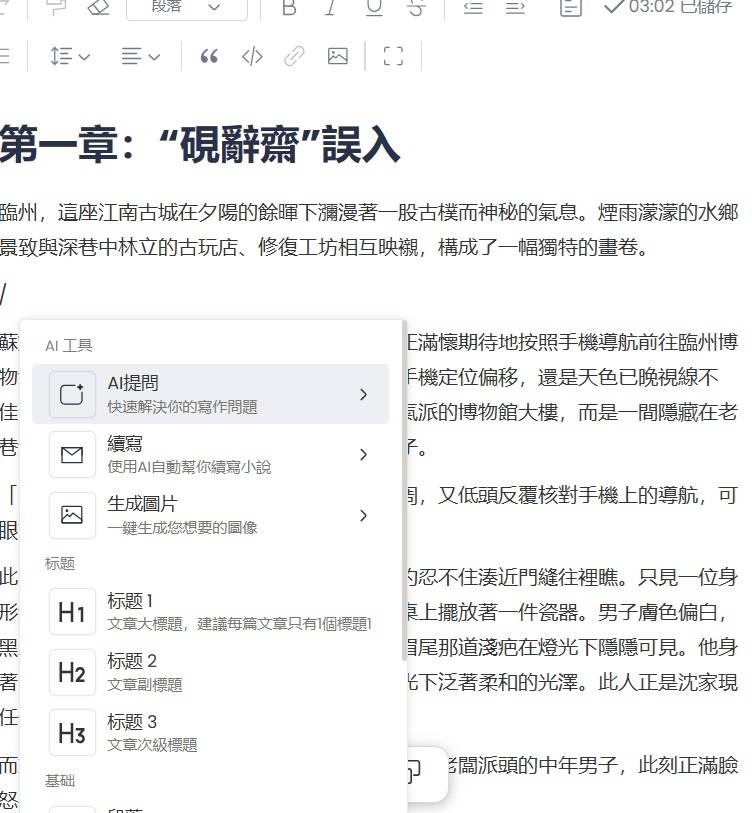This screenshot has width=752, height=813.
Task: Choose 續寫 to continue writing with AI
Action: click(x=210, y=455)
